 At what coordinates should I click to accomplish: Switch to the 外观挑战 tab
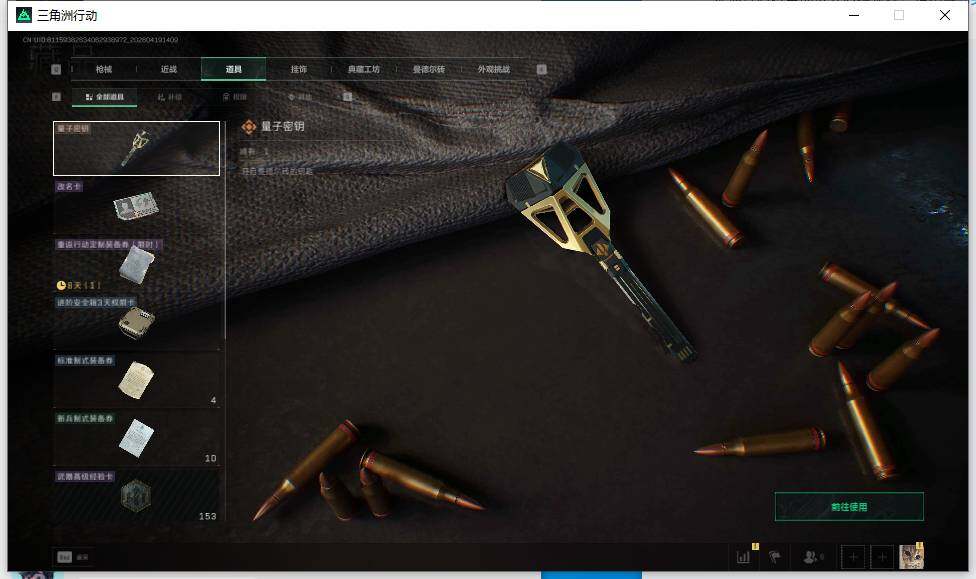click(x=494, y=69)
